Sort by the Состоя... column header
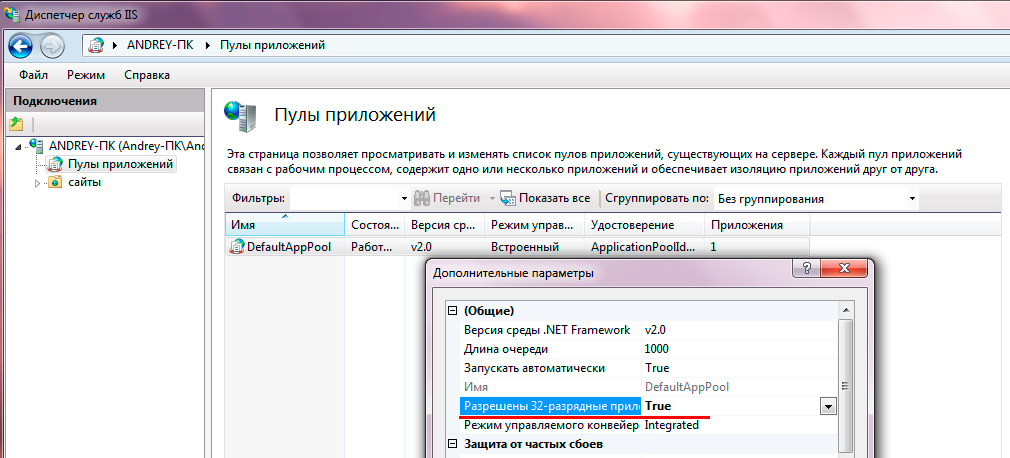Screen dimensions: 1010x458 click(x=374, y=225)
